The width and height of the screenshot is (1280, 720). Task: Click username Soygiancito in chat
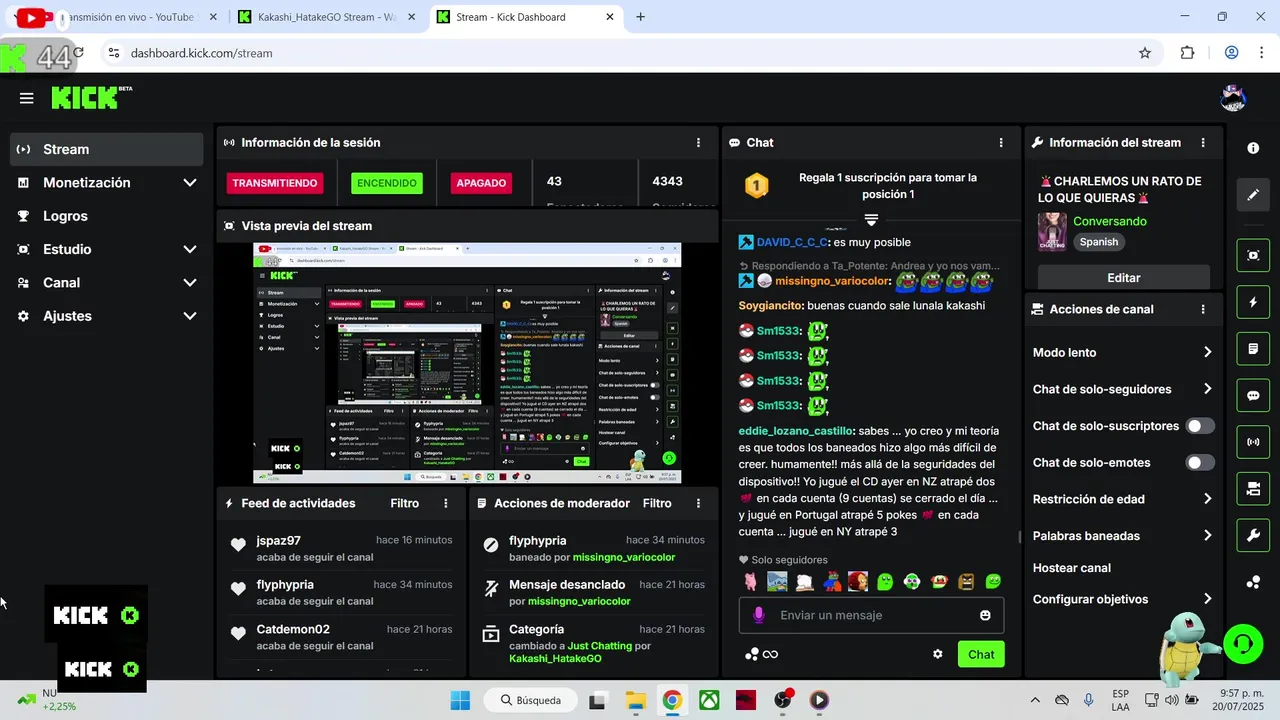pyautogui.click(x=770, y=306)
